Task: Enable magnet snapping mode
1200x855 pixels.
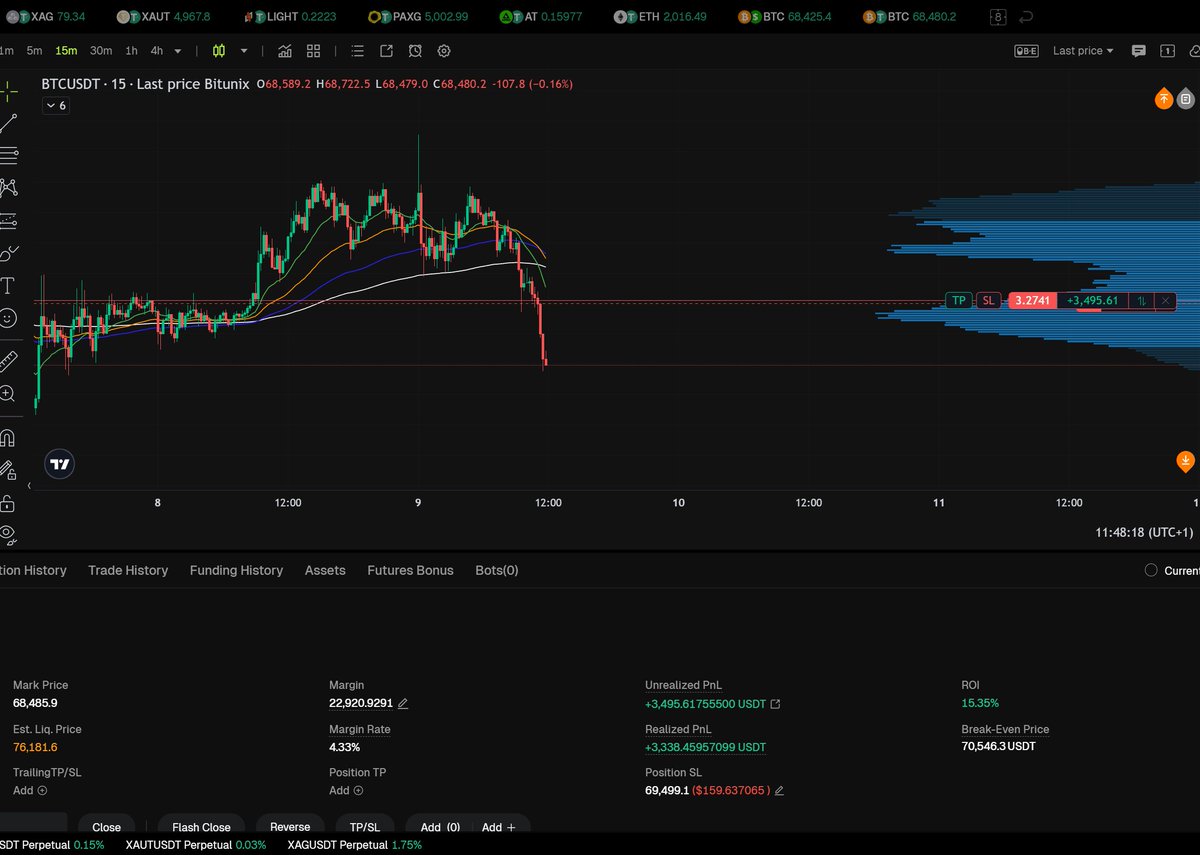Action: pyautogui.click(x=10, y=437)
